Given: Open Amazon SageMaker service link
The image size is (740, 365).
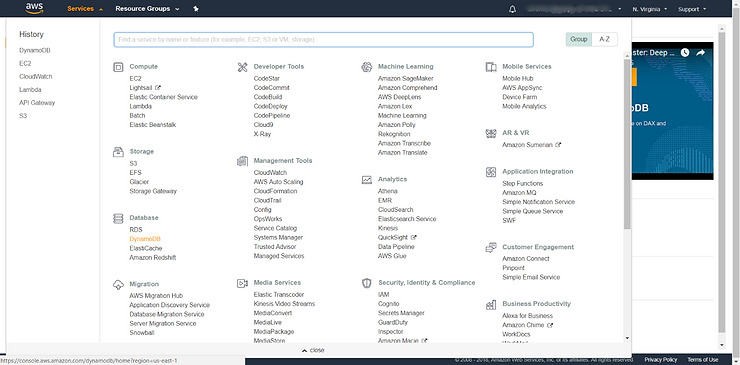Looking at the screenshot, I should coord(405,78).
